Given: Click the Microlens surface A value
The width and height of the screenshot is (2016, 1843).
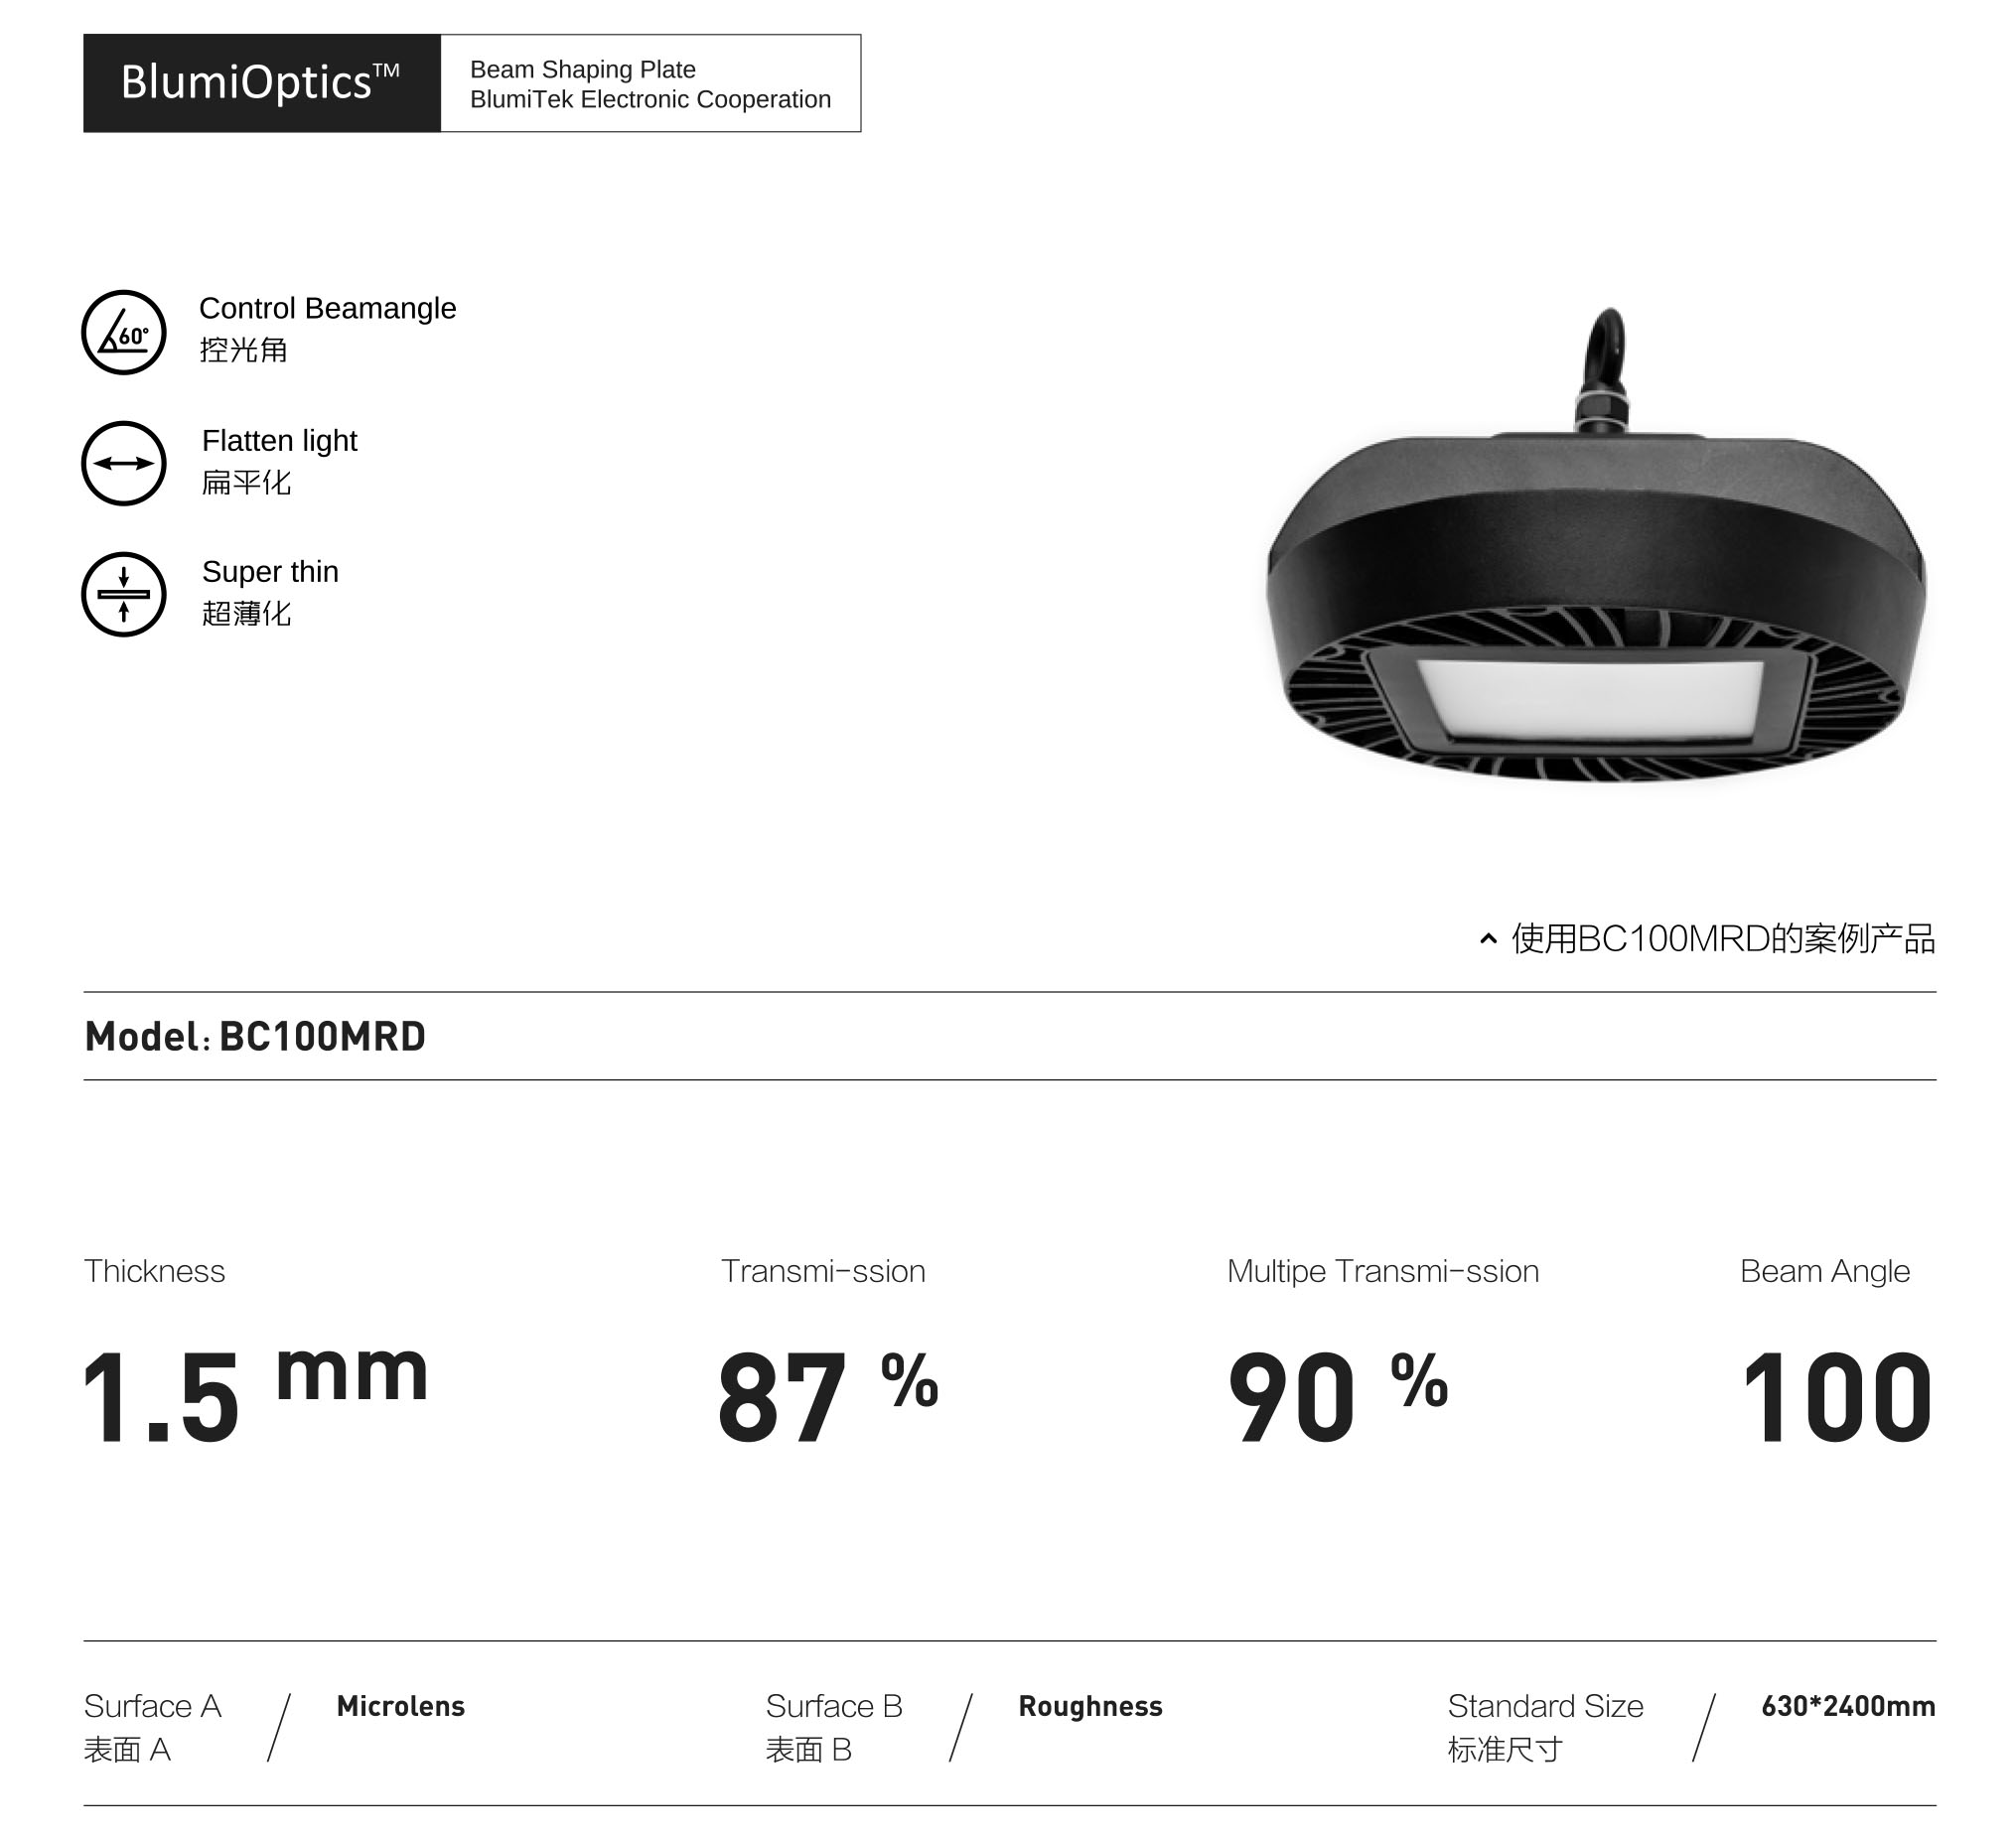Looking at the screenshot, I should (400, 1706).
